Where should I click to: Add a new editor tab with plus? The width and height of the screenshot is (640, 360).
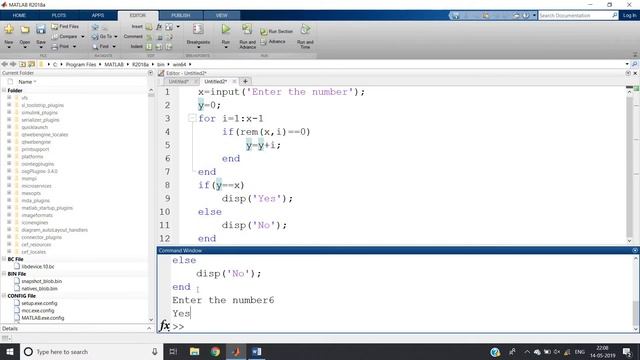click(245, 82)
